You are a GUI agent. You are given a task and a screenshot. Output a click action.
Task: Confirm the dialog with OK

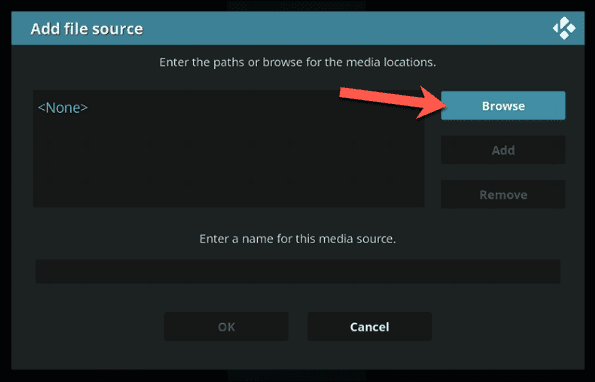click(x=226, y=327)
